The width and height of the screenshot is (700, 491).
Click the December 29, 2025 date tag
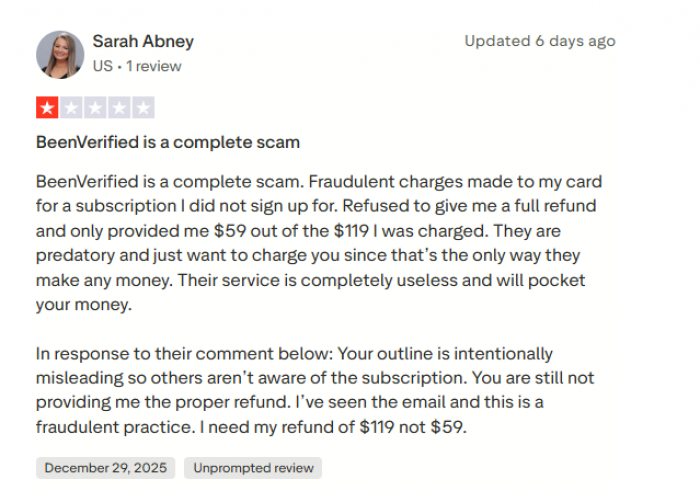point(105,467)
